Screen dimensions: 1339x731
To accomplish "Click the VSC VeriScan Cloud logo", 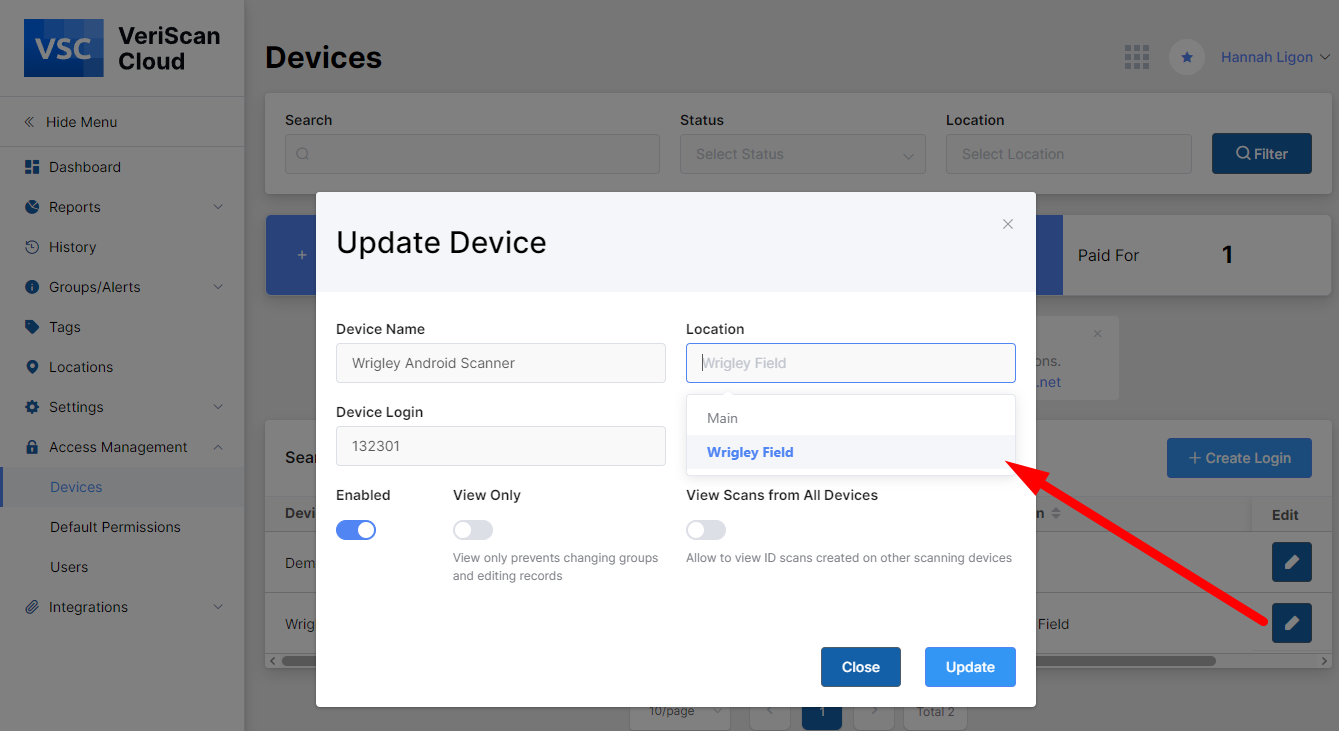I will 122,48.
